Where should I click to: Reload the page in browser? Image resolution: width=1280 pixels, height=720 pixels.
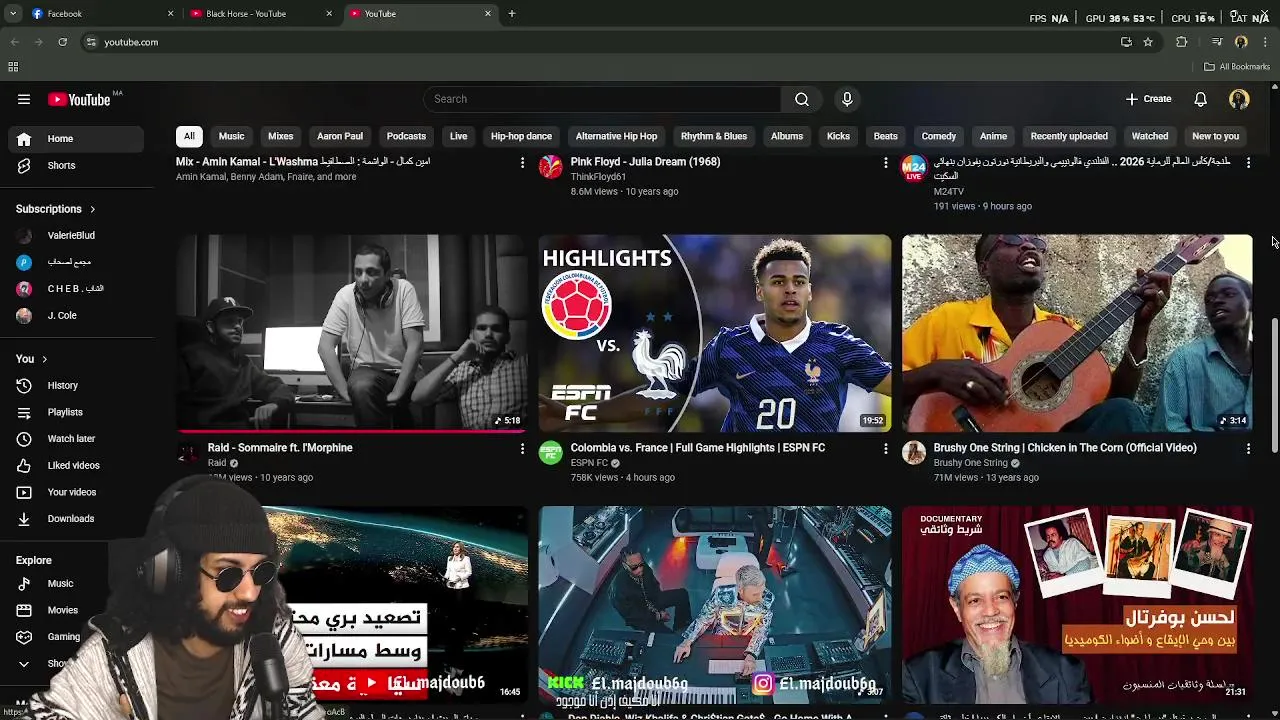tap(62, 42)
